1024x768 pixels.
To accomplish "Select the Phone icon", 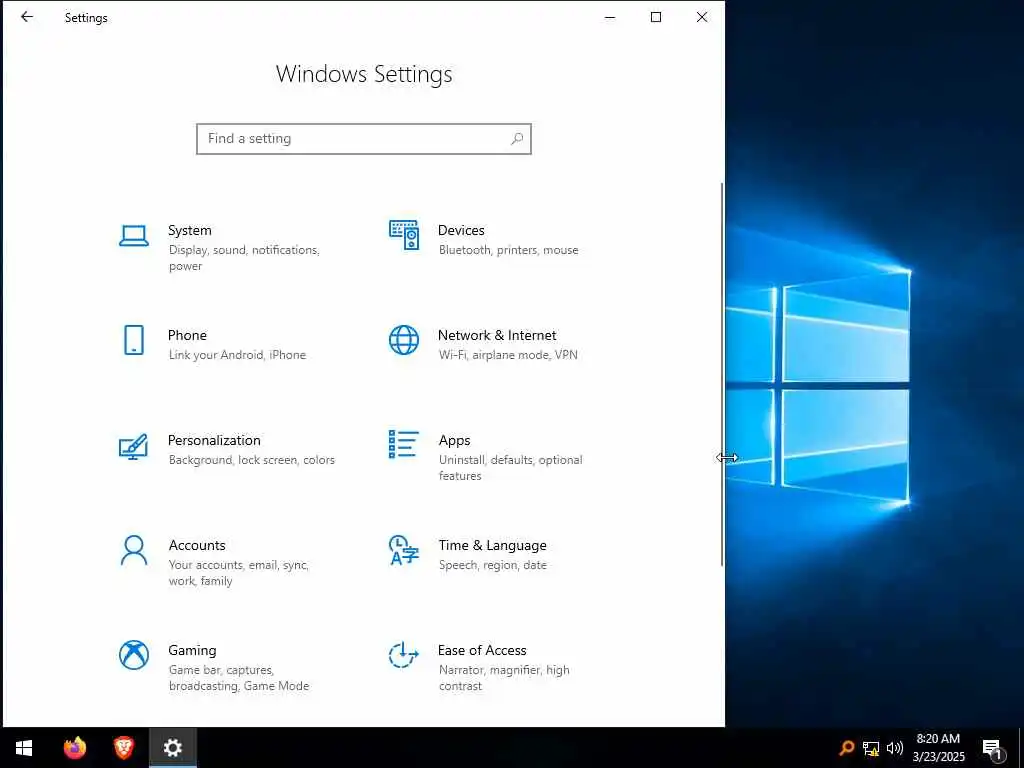I will pos(134,340).
